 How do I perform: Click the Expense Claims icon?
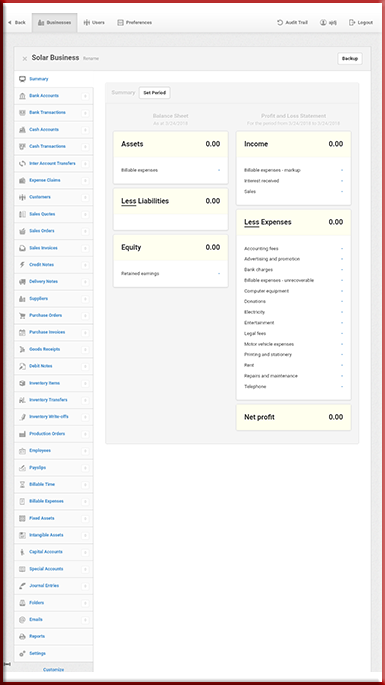point(22,180)
